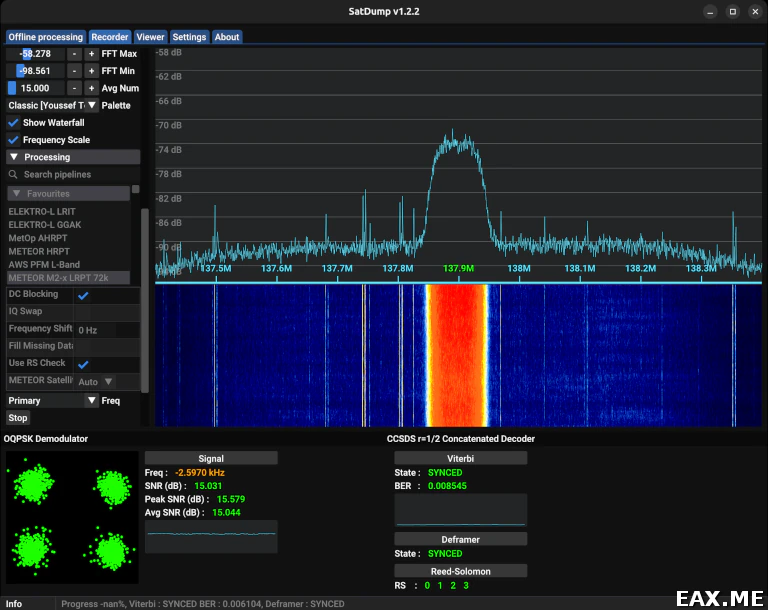Increase Avg Num with plus button
This screenshot has width=768, height=610.
pyautogui.click(x=91, y=88)
